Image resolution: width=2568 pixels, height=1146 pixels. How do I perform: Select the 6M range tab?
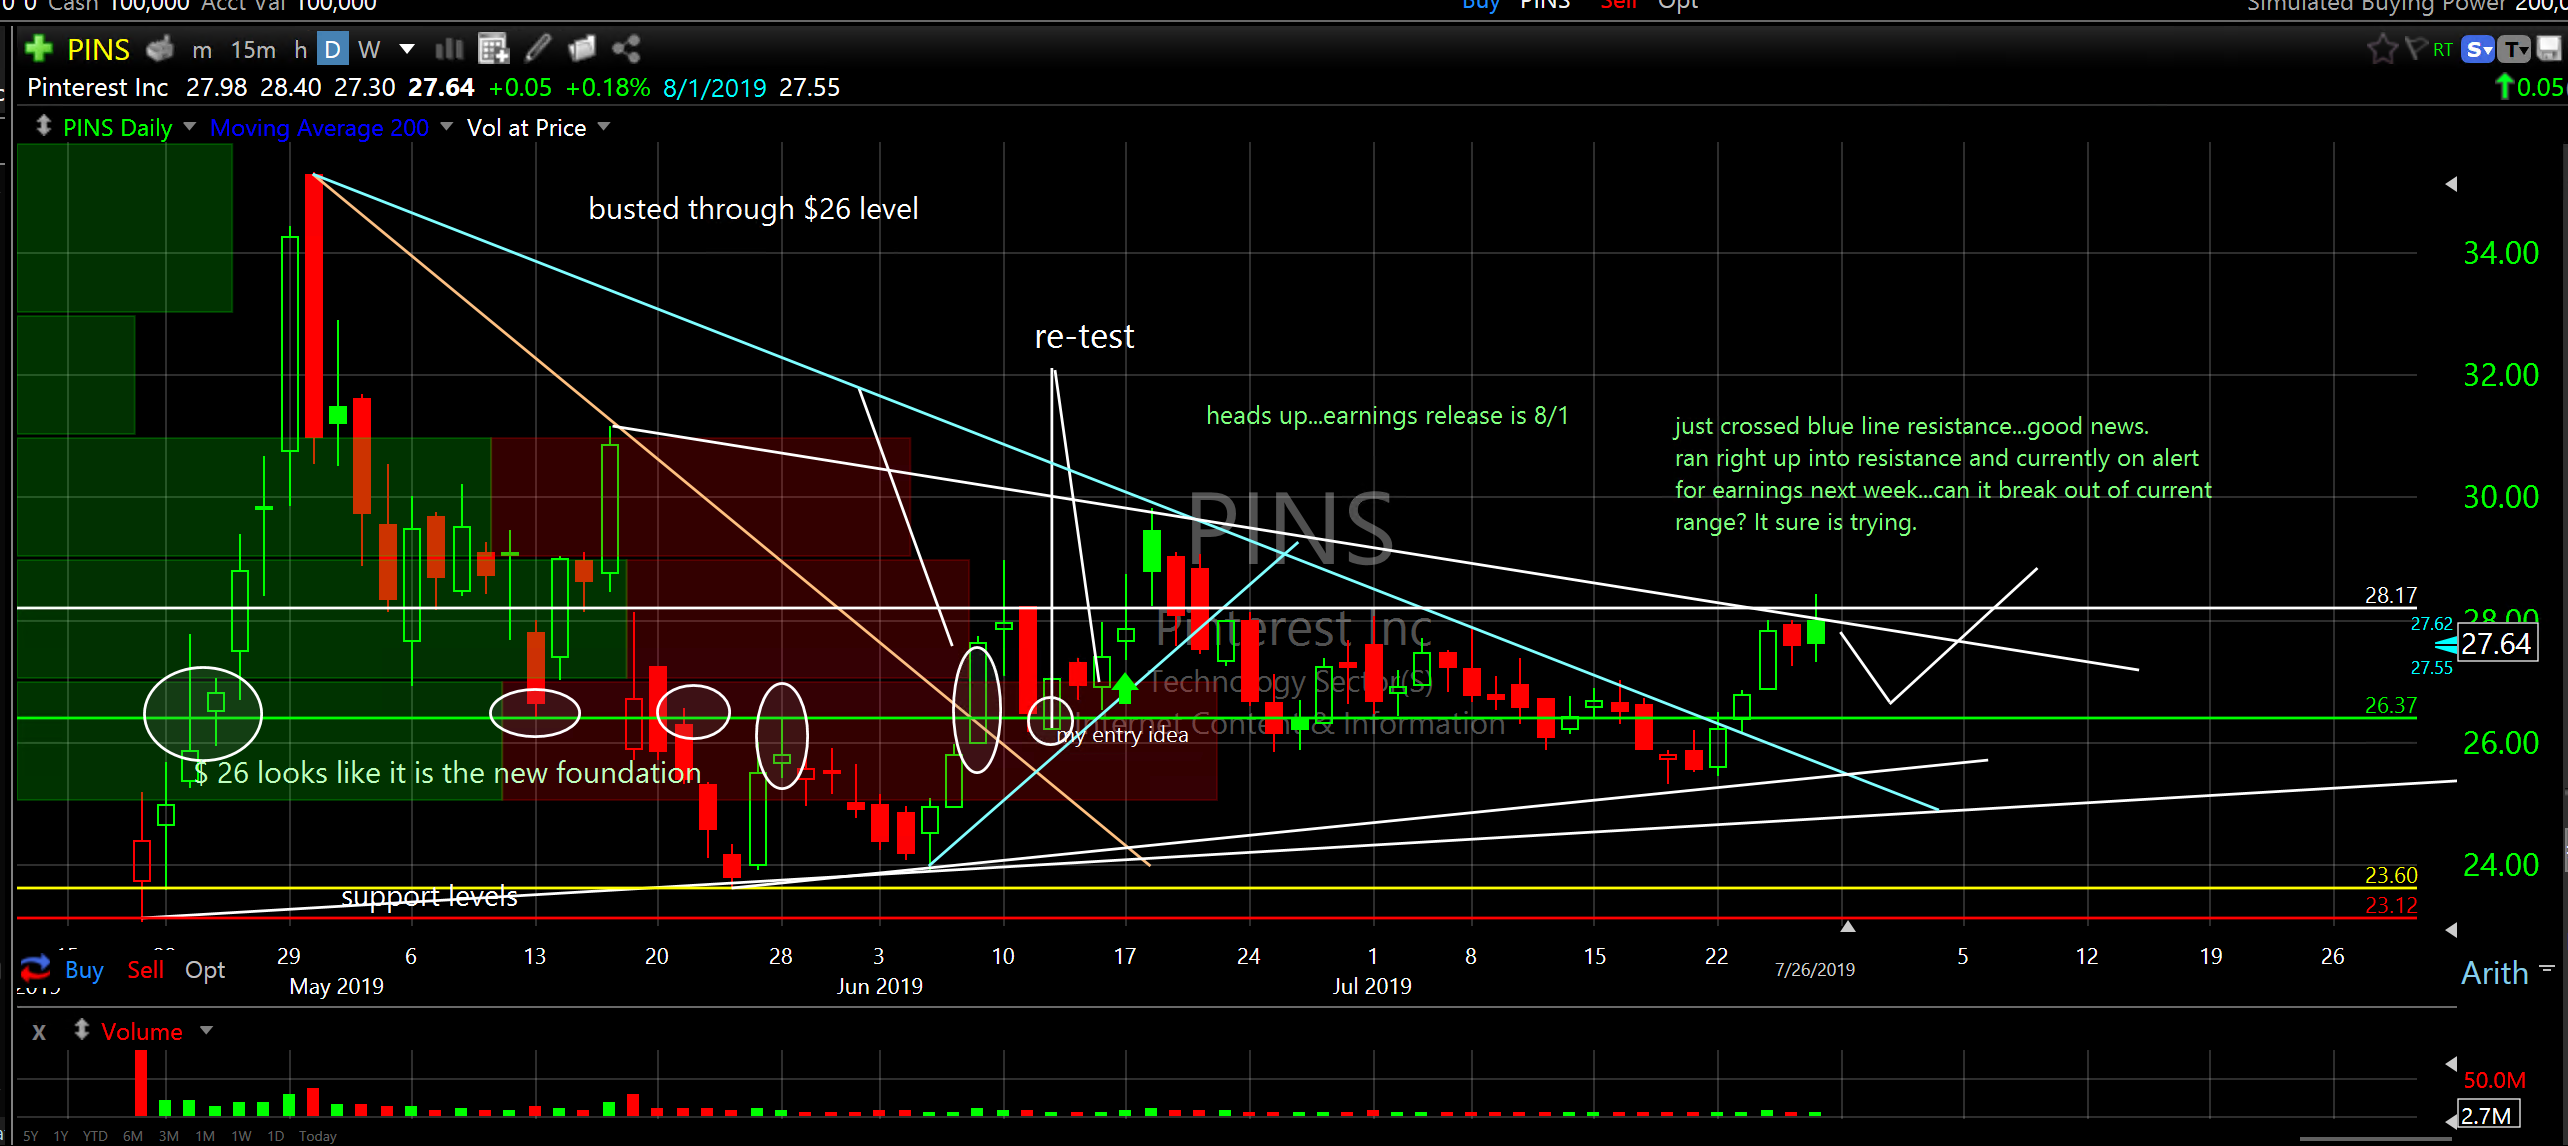[132, 1136]
